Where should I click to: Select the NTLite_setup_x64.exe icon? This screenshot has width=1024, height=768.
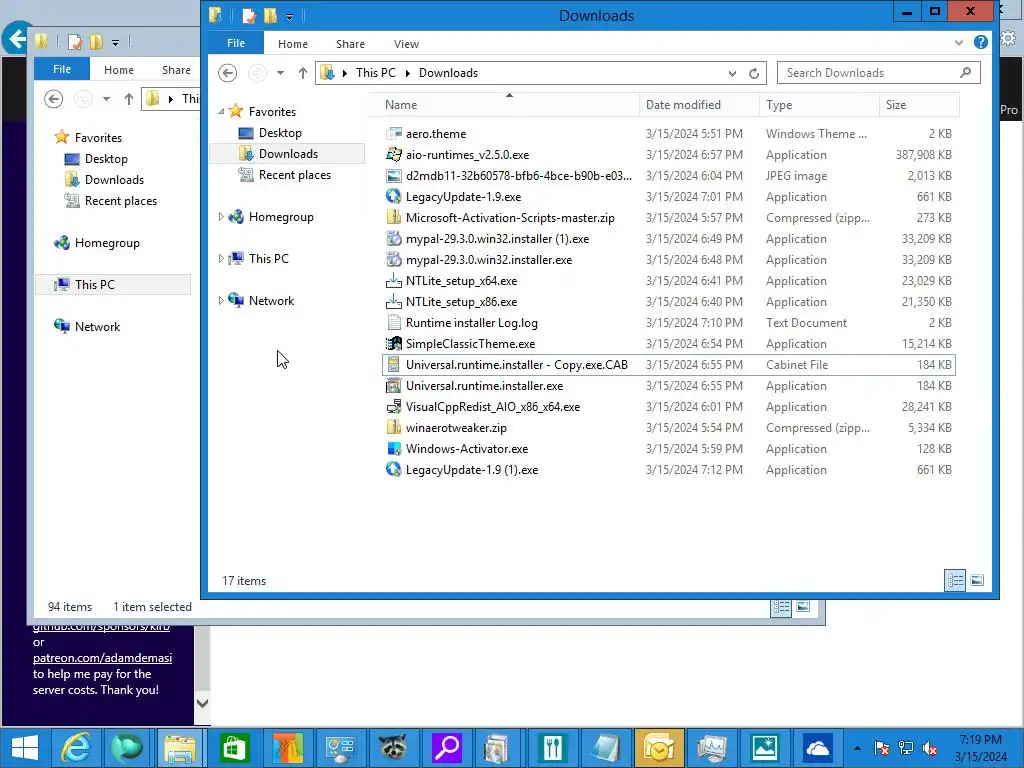pos(393,281)
